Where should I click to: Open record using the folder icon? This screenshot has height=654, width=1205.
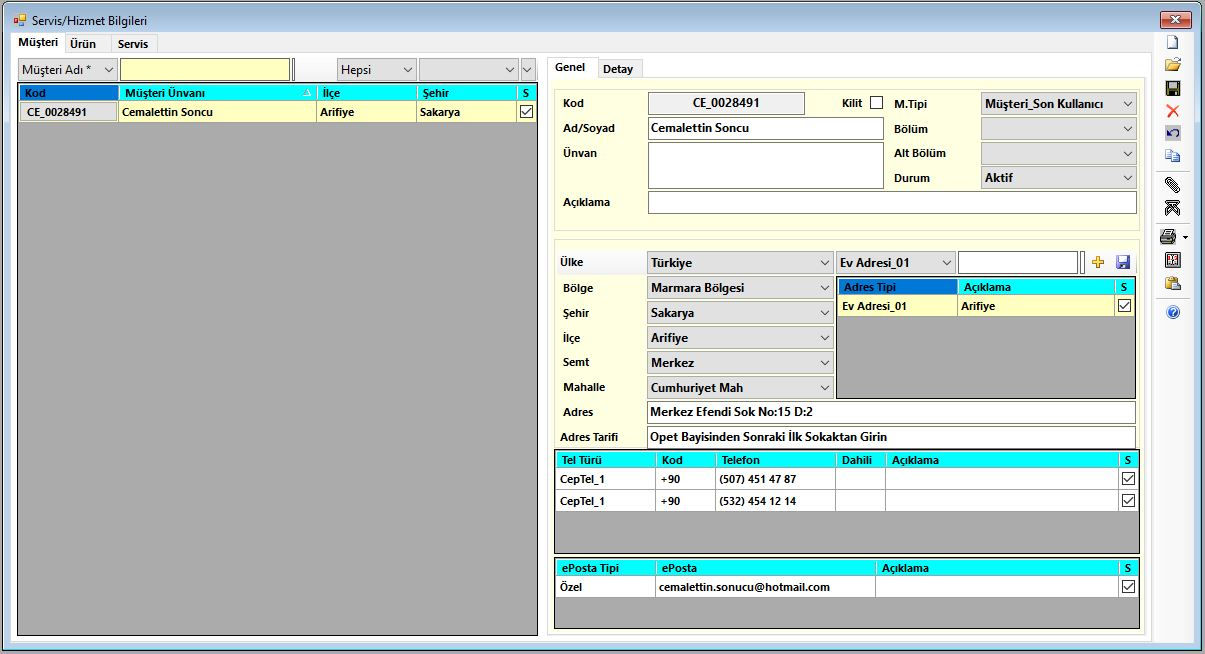click(1173, 65)
